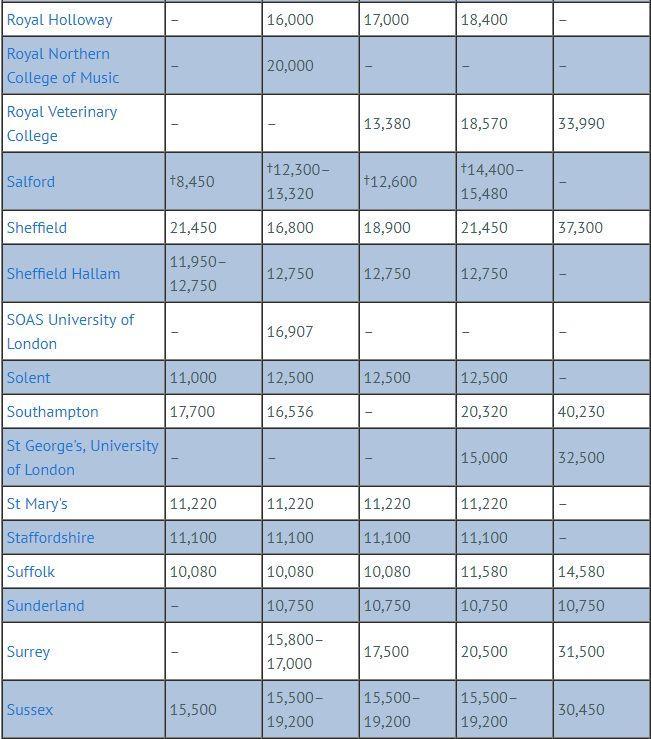Visit the Surrey link

pyautogui.click(x=28, y=651)
